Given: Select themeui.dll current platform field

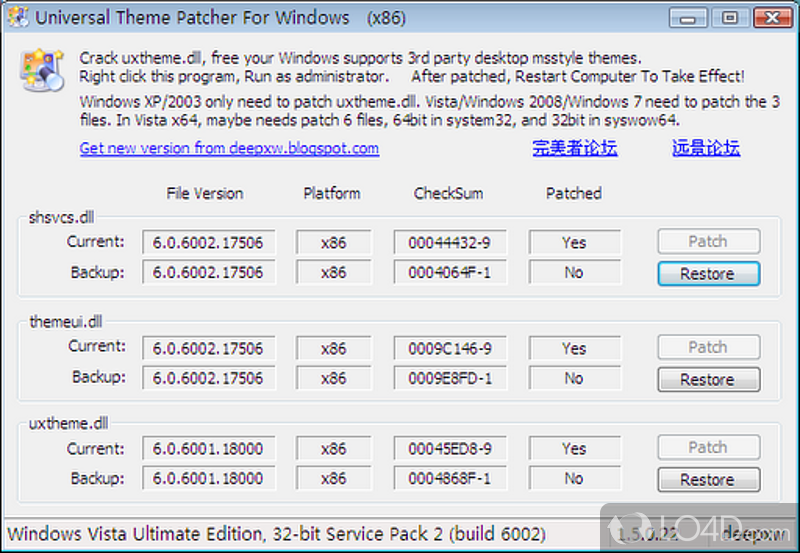Looking at the screenshot, I should coord(334,348).
